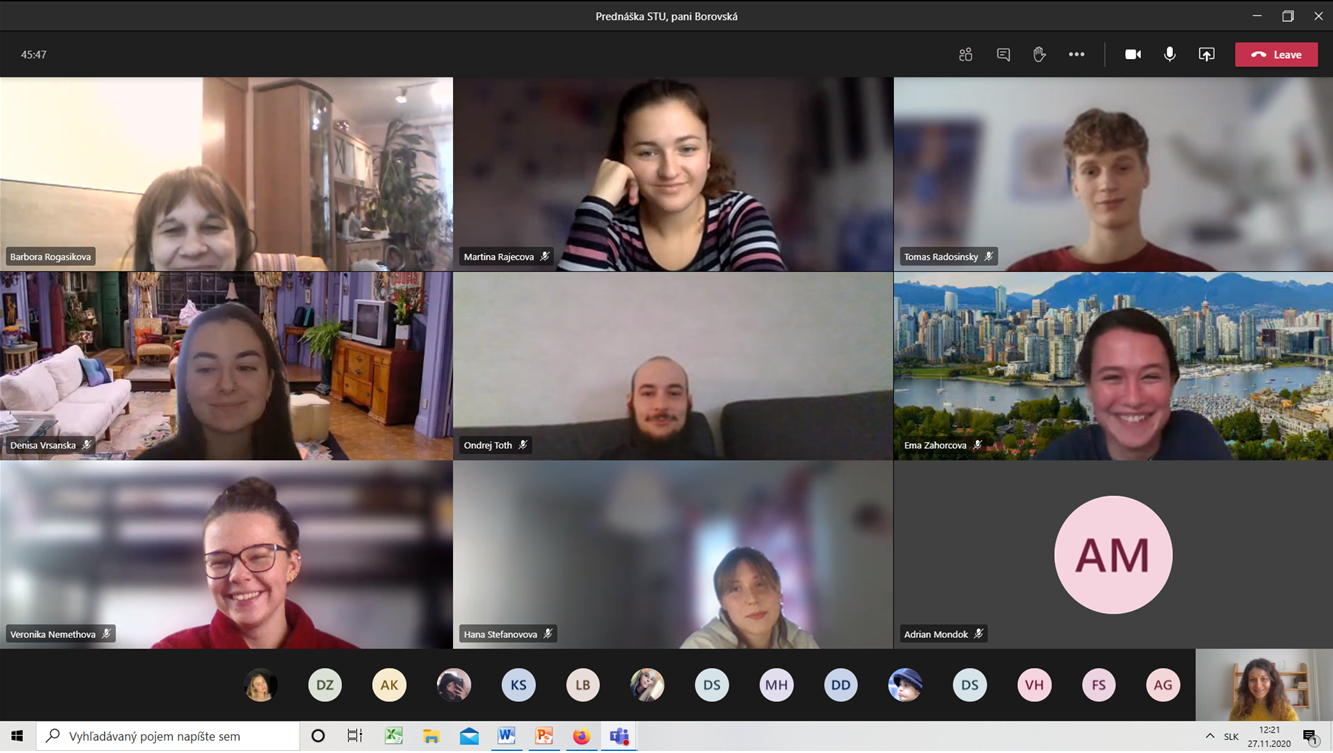
Task: Click the KS participant avatar
Action: click(x=518, y=685)
